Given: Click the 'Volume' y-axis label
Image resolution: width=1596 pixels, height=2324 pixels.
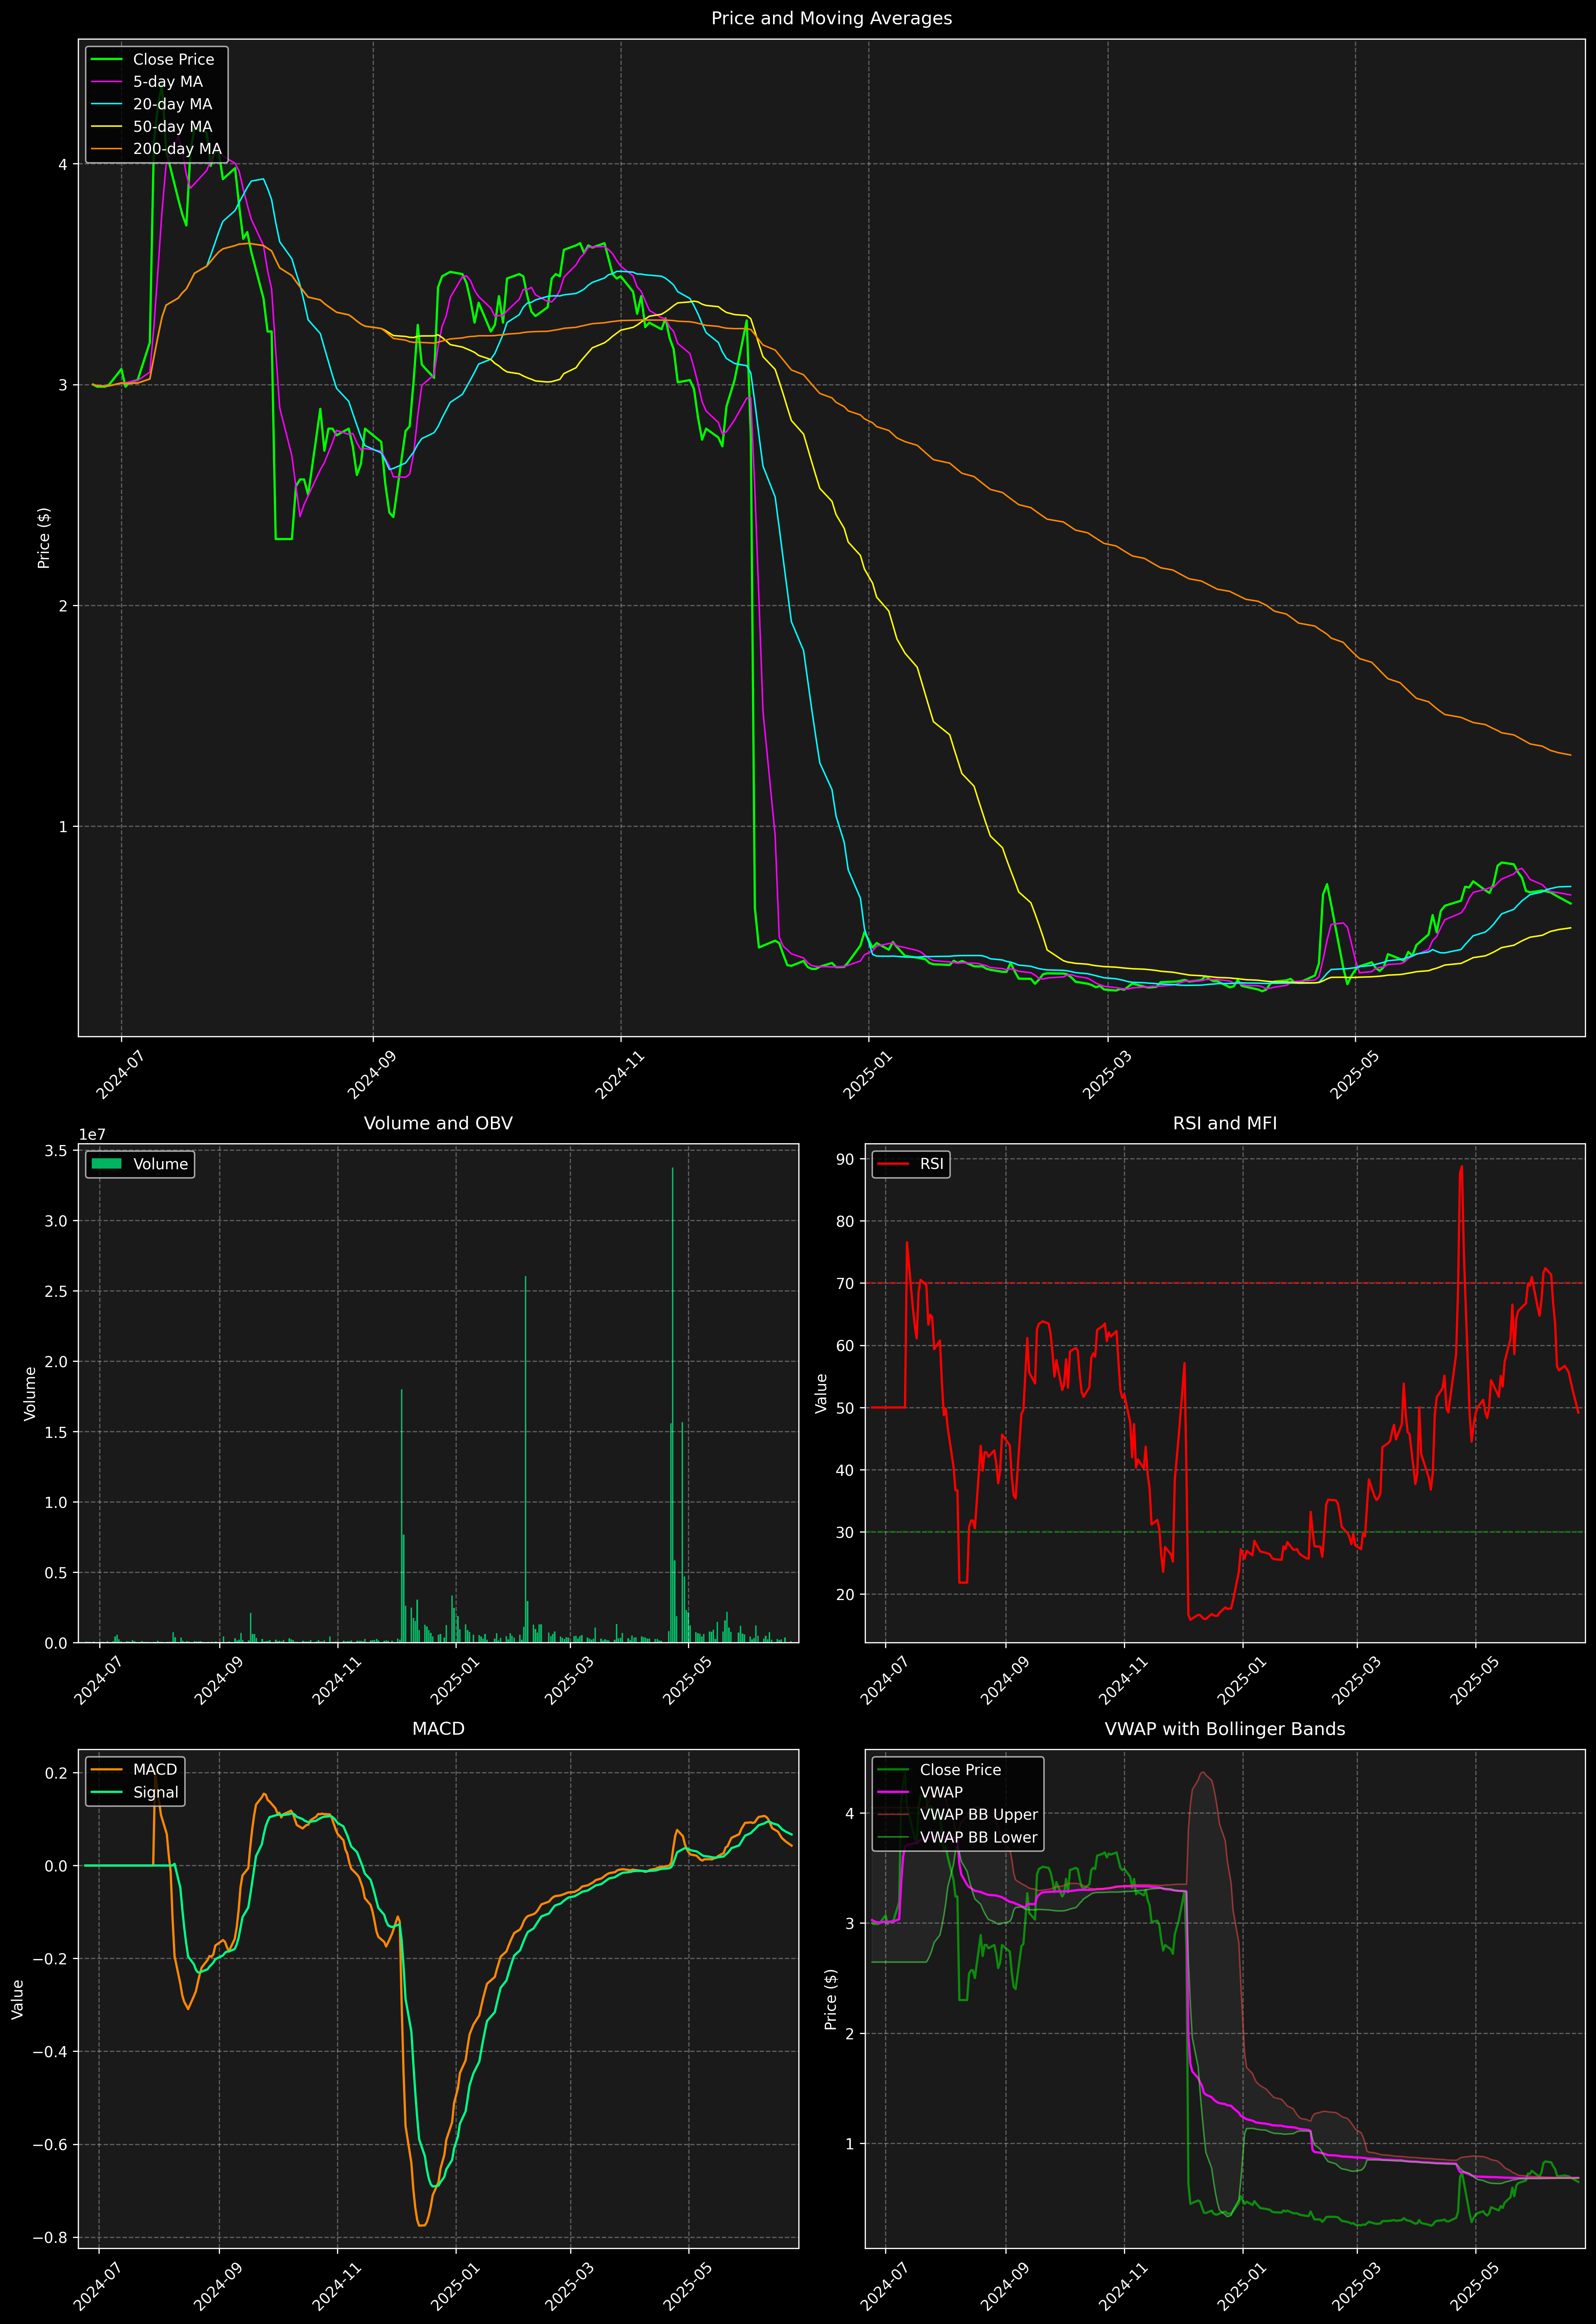Looking at the screenshot, I should coord(30,1393).
